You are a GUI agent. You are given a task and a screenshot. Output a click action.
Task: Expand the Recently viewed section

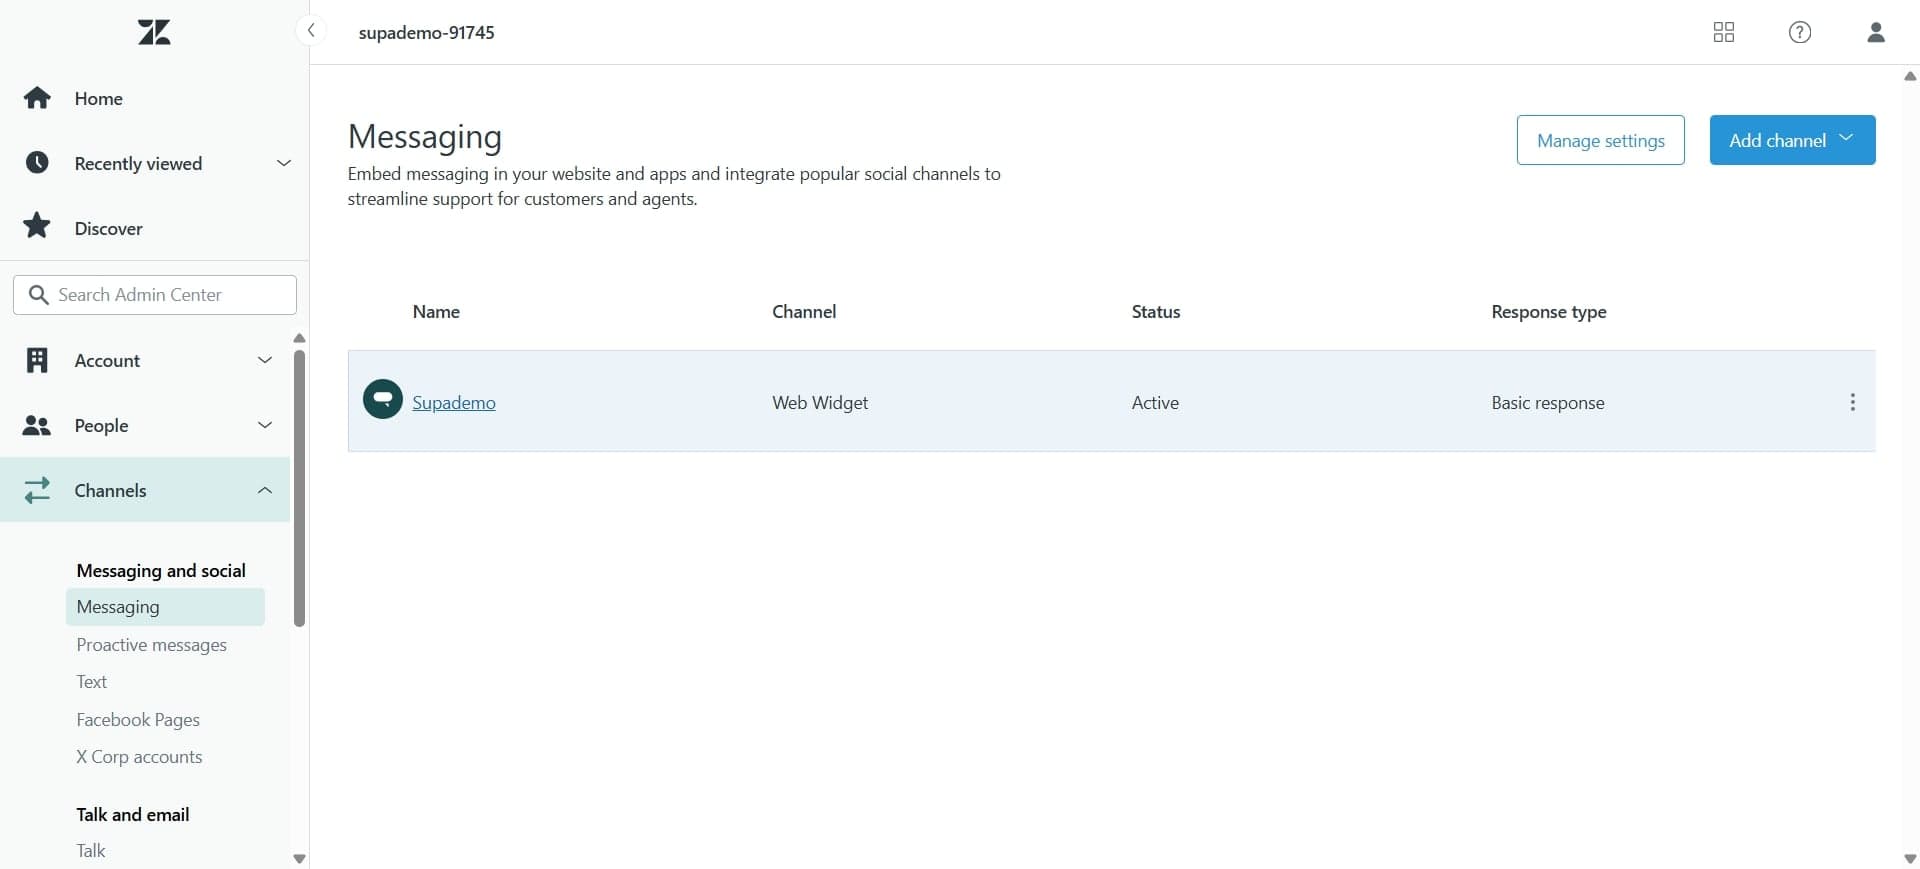point(283,163)
